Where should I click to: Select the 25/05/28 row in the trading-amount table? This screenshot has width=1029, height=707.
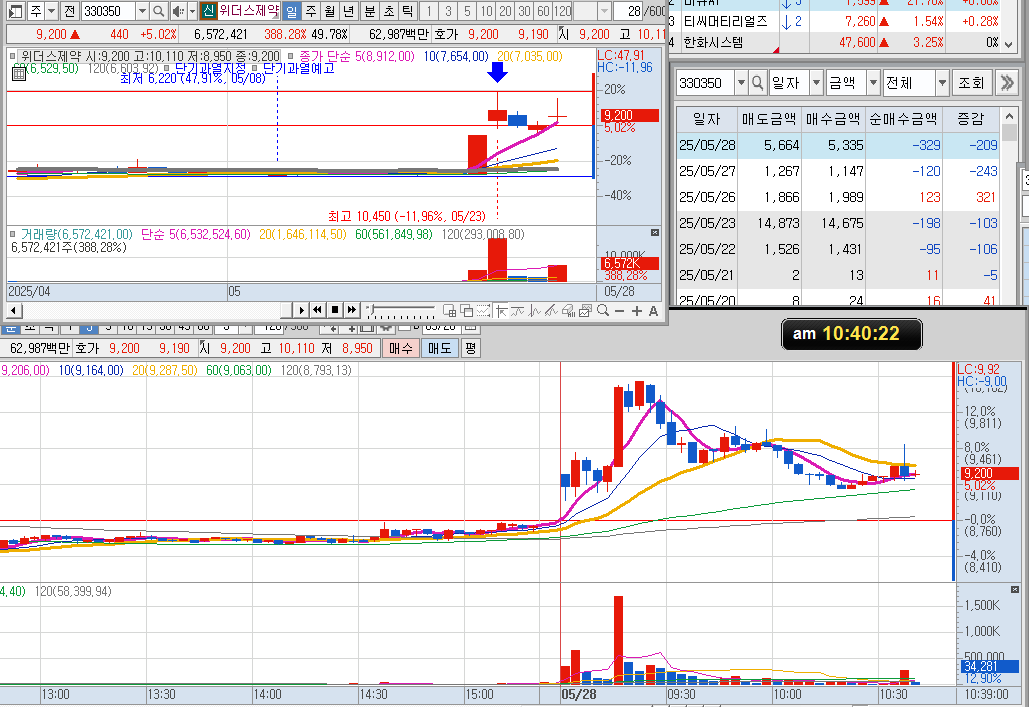[x=838, y=145]
